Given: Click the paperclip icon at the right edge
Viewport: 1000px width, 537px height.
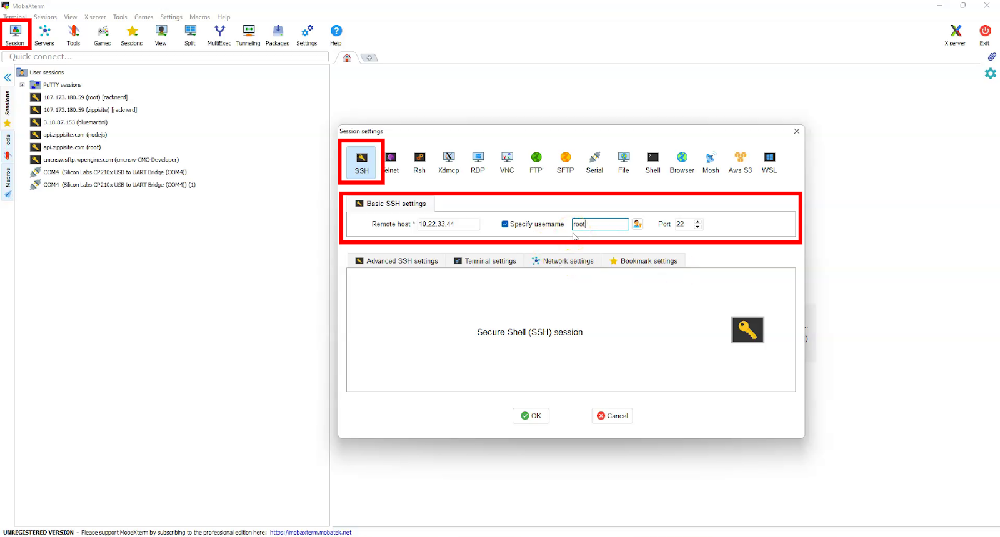Looking at the screenshot, I should (x=992, y=57).
